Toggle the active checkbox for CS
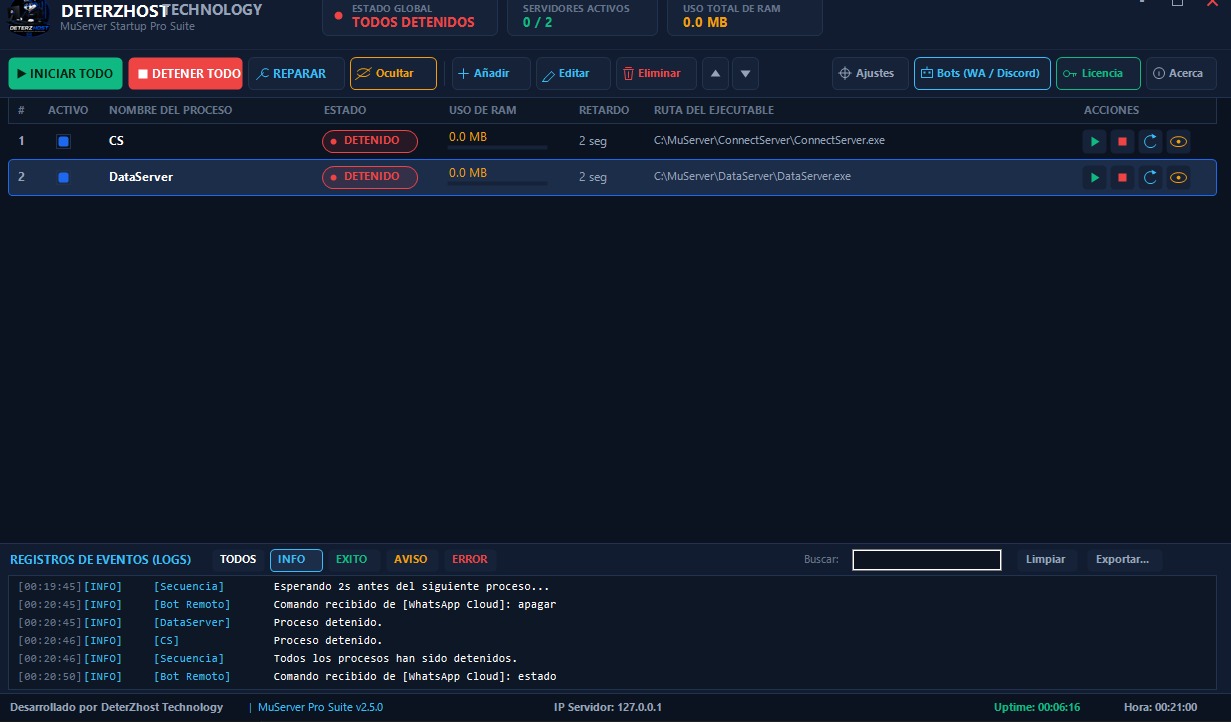Screen dimensions: 1231x722 [x=64, y=141]
